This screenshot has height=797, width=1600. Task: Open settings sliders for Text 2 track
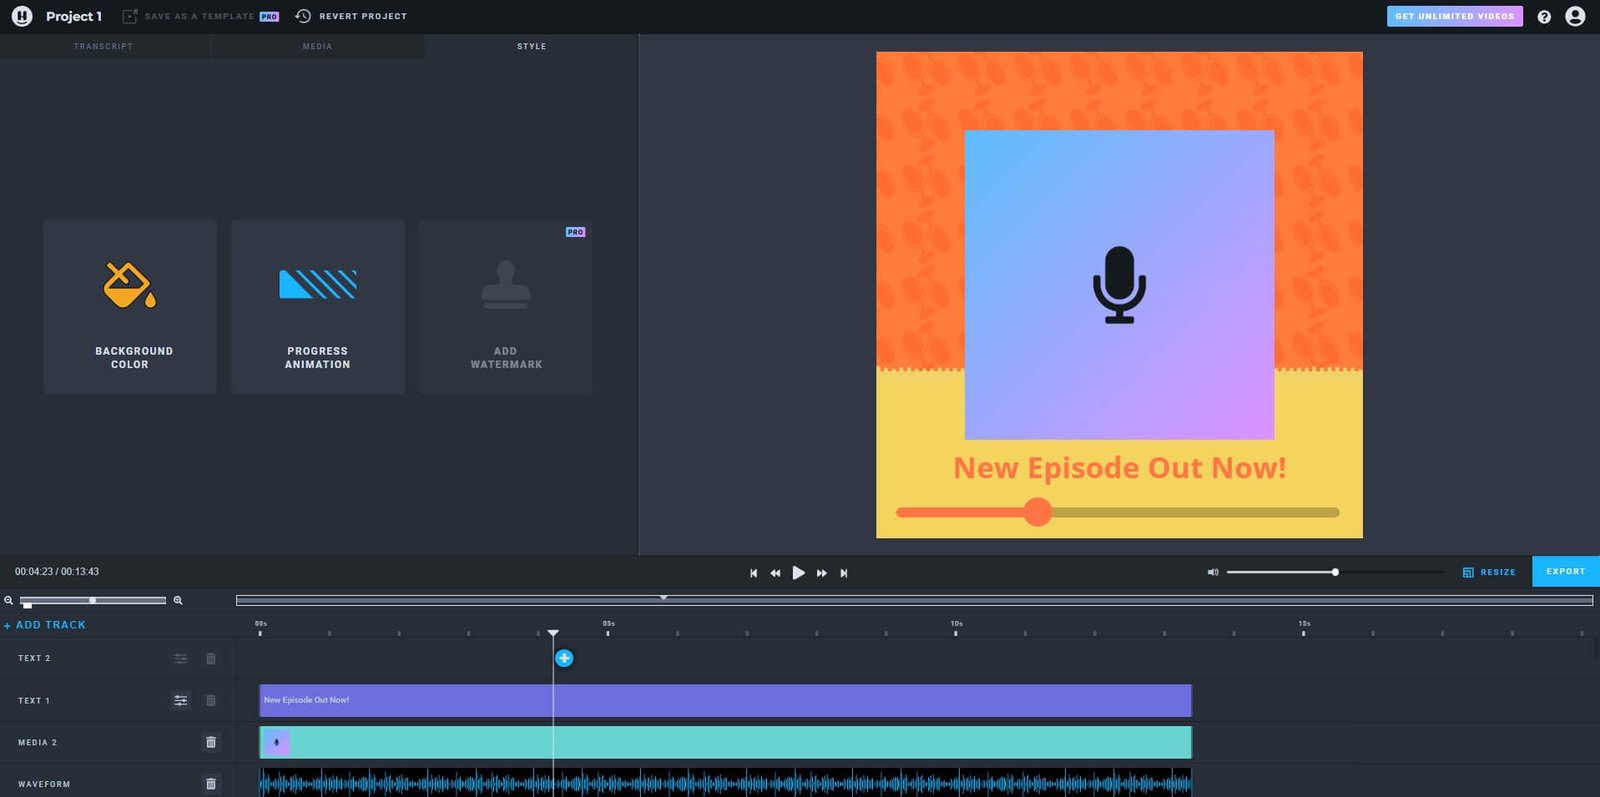(x=181, y=659)
